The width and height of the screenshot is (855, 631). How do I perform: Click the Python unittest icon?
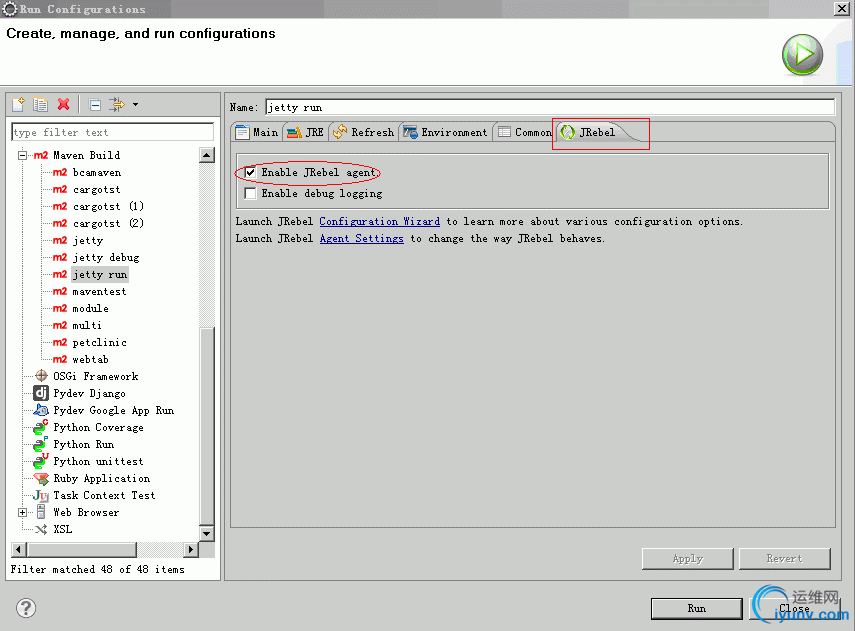coord(41,461)
